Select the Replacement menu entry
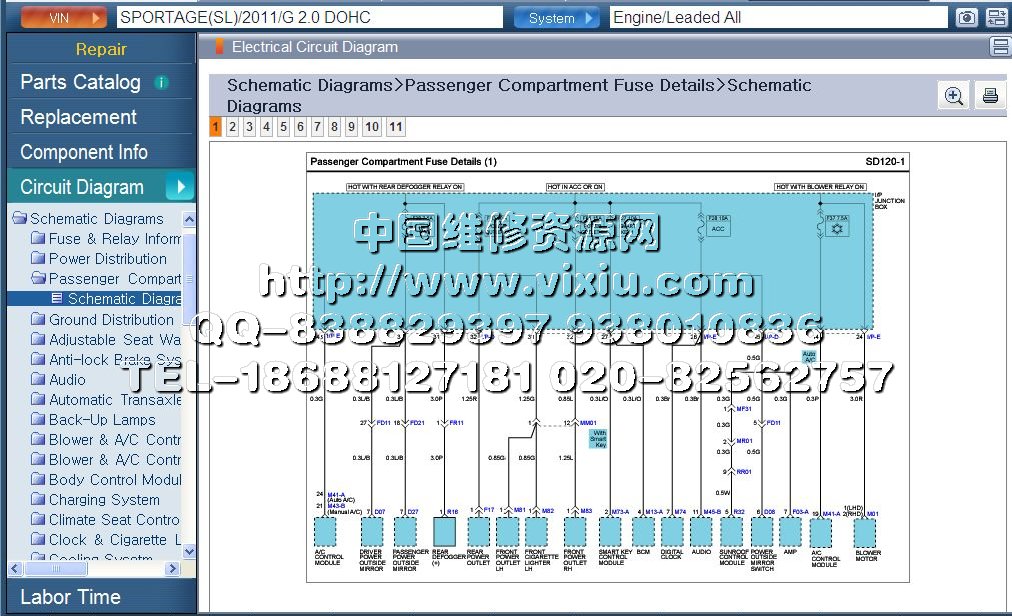1012x616 pixels. [79, 117]
